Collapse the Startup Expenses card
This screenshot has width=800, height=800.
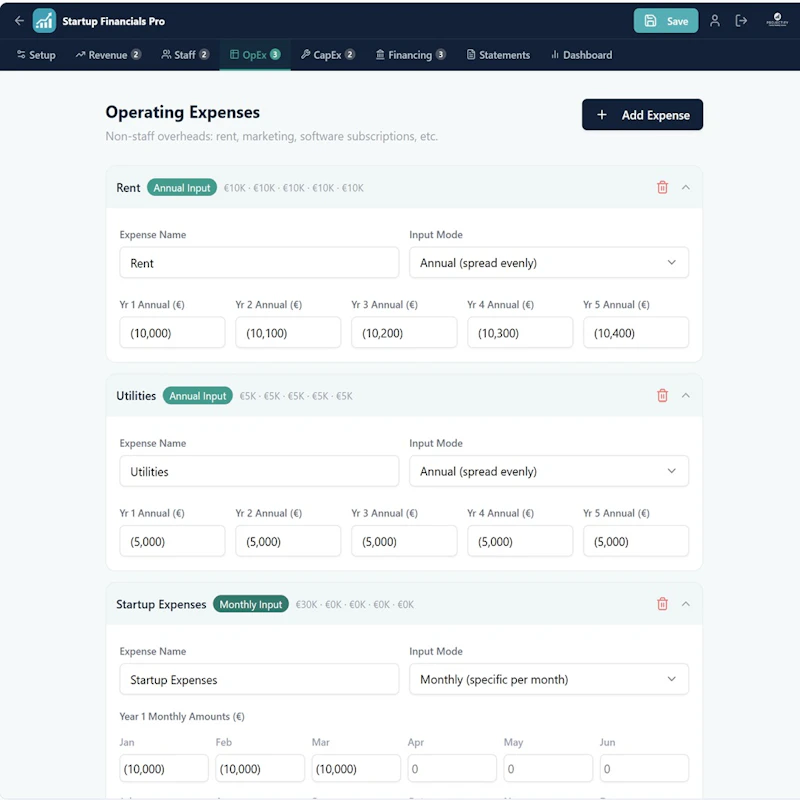686,604
